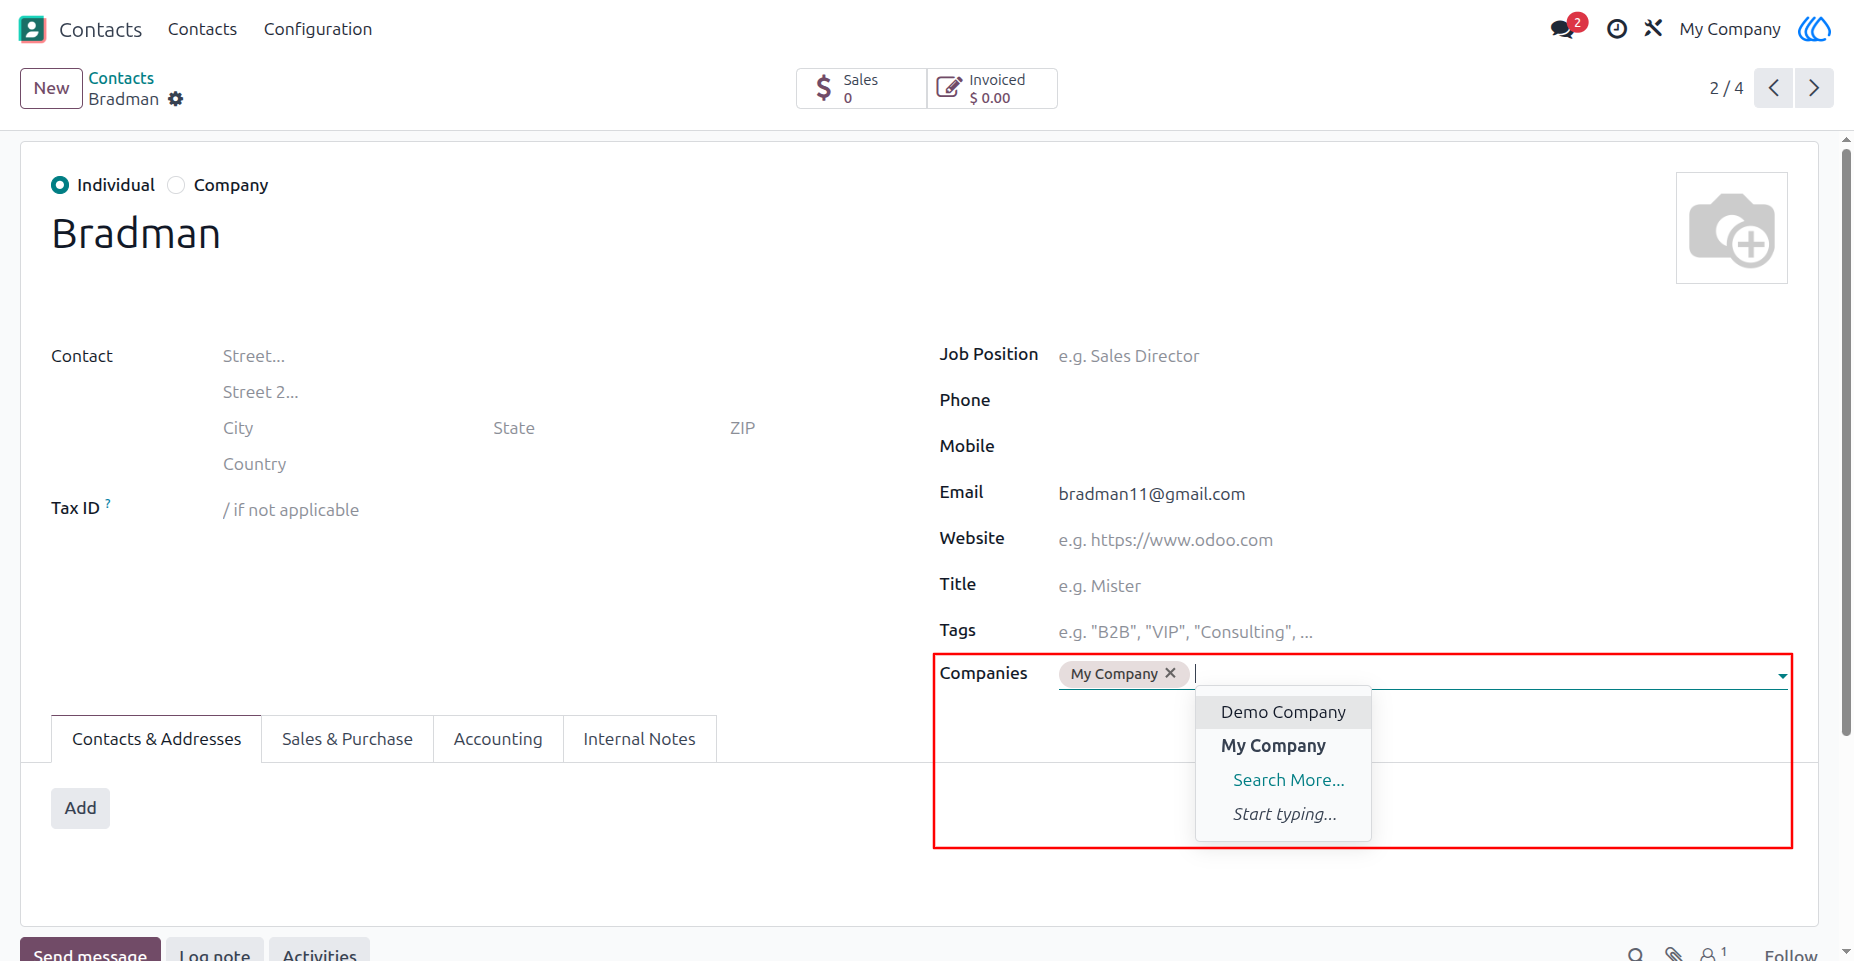Image resolution: width=1854 pixels, height=961 pixels.
Task: Choose My Company from dropdown list
Action: (1283, 746)
